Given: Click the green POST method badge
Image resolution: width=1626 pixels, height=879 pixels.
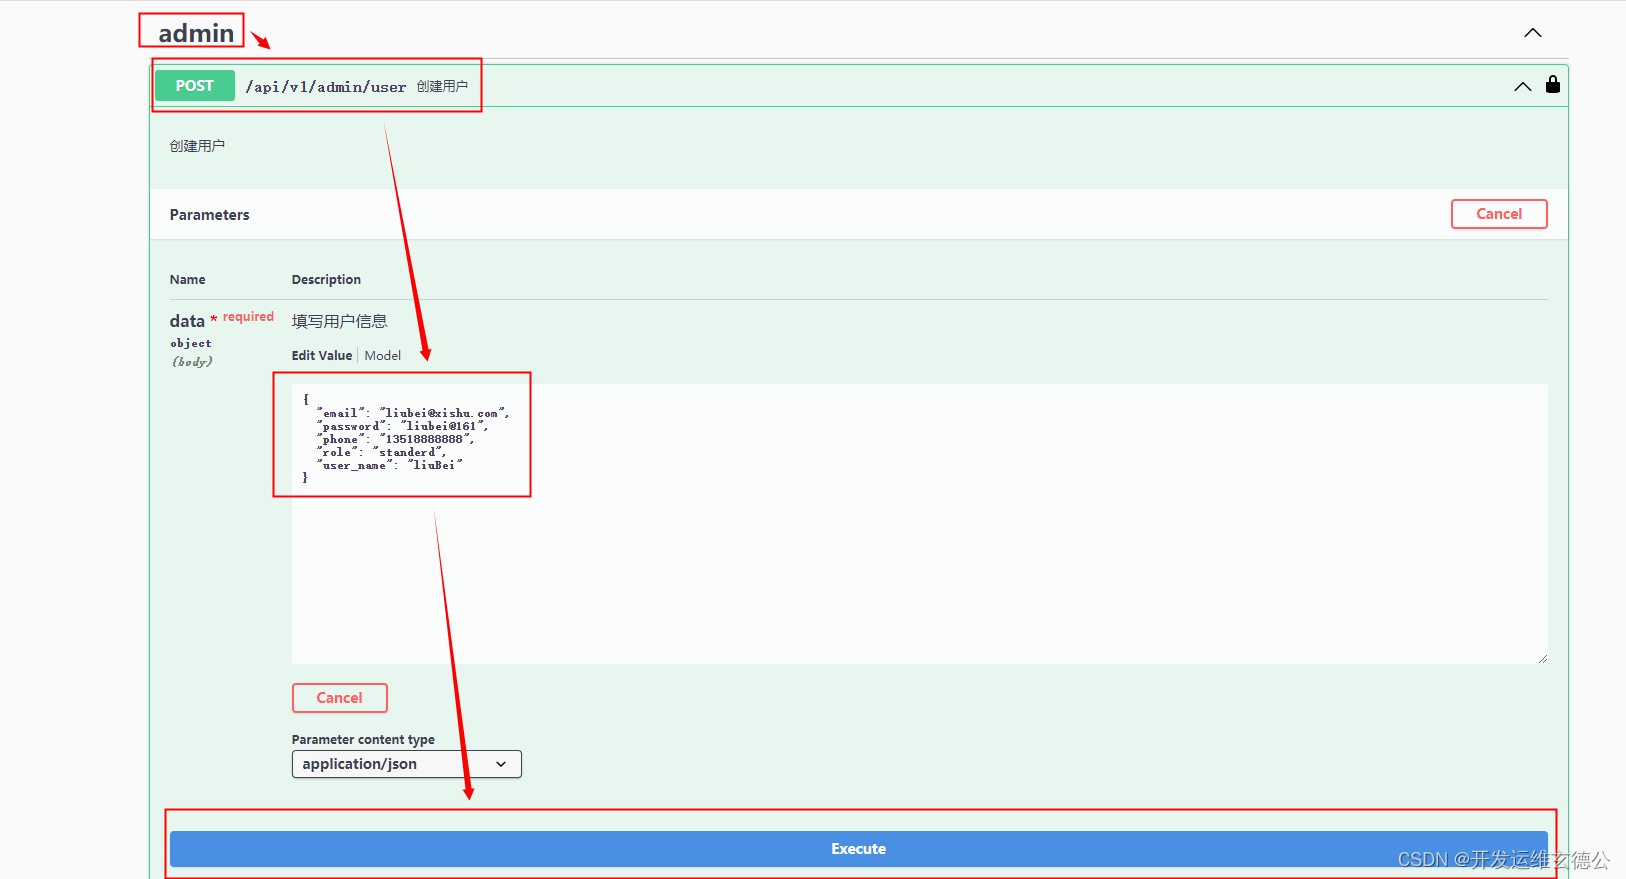Looking at the screenshot, I should [x=195, y=86].
